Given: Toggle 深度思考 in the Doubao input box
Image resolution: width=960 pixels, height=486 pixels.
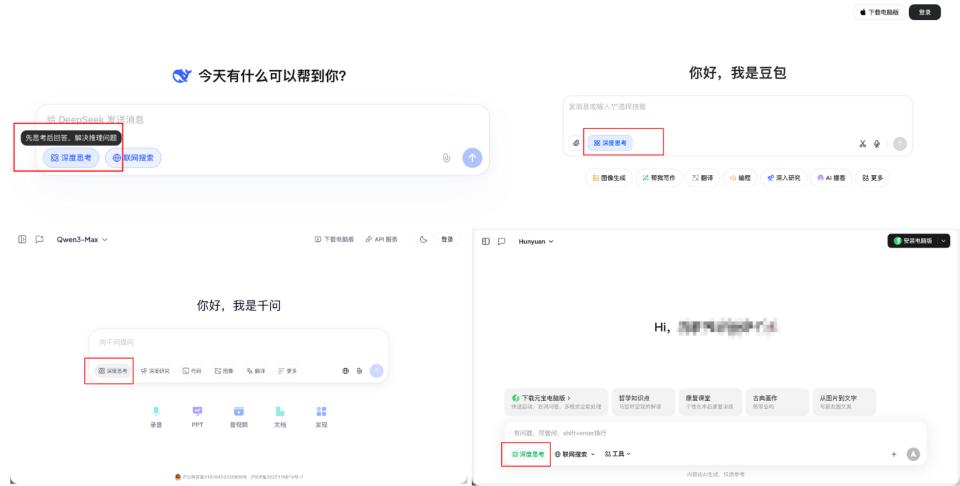Looking at the screenshot, I should (x=610, y=143).
